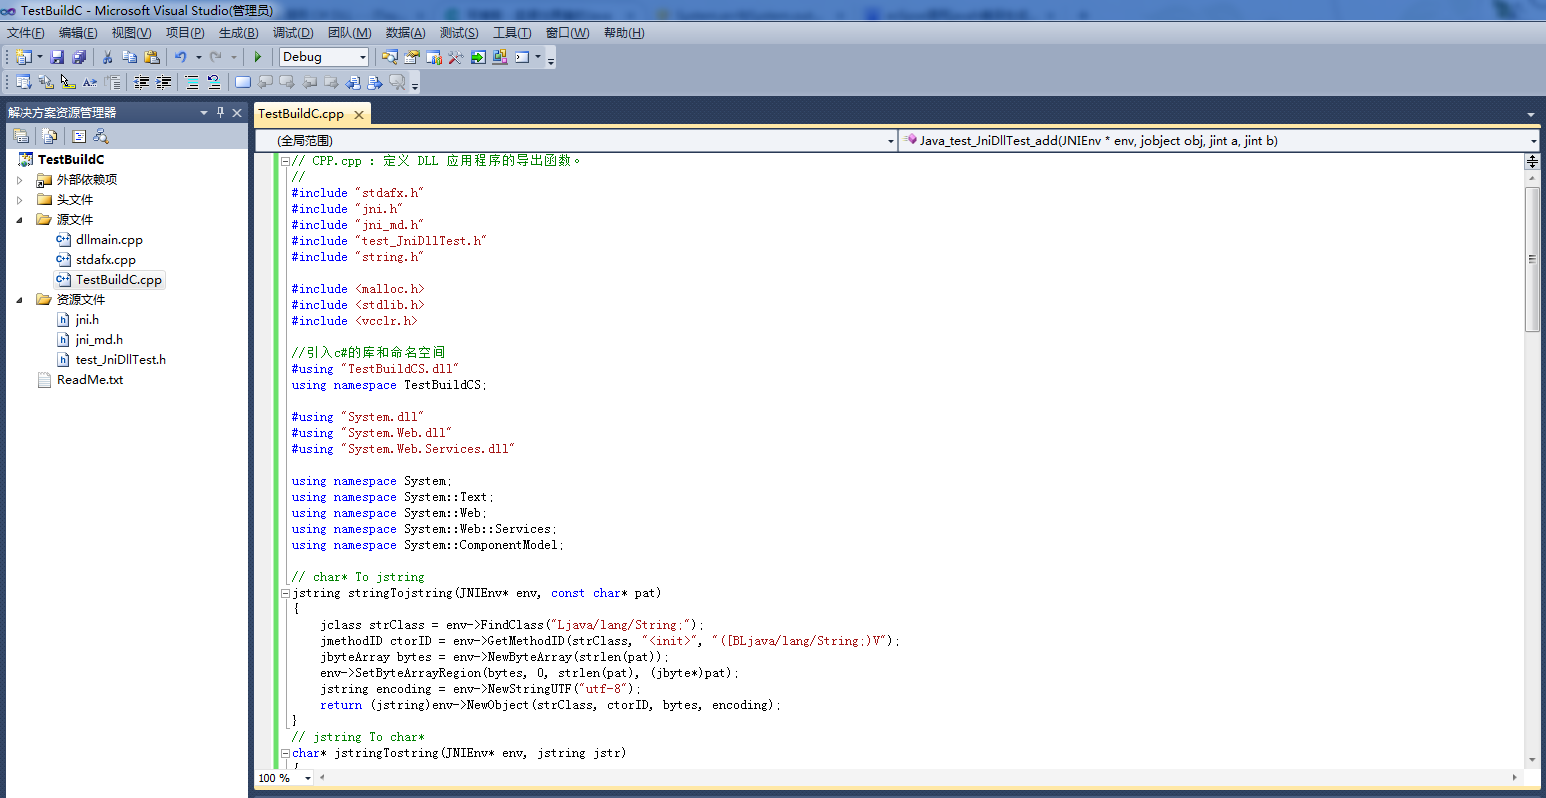Open the 100 % zoom dropdown
This screenshot has width=1546, height=798.
[308, 778]
